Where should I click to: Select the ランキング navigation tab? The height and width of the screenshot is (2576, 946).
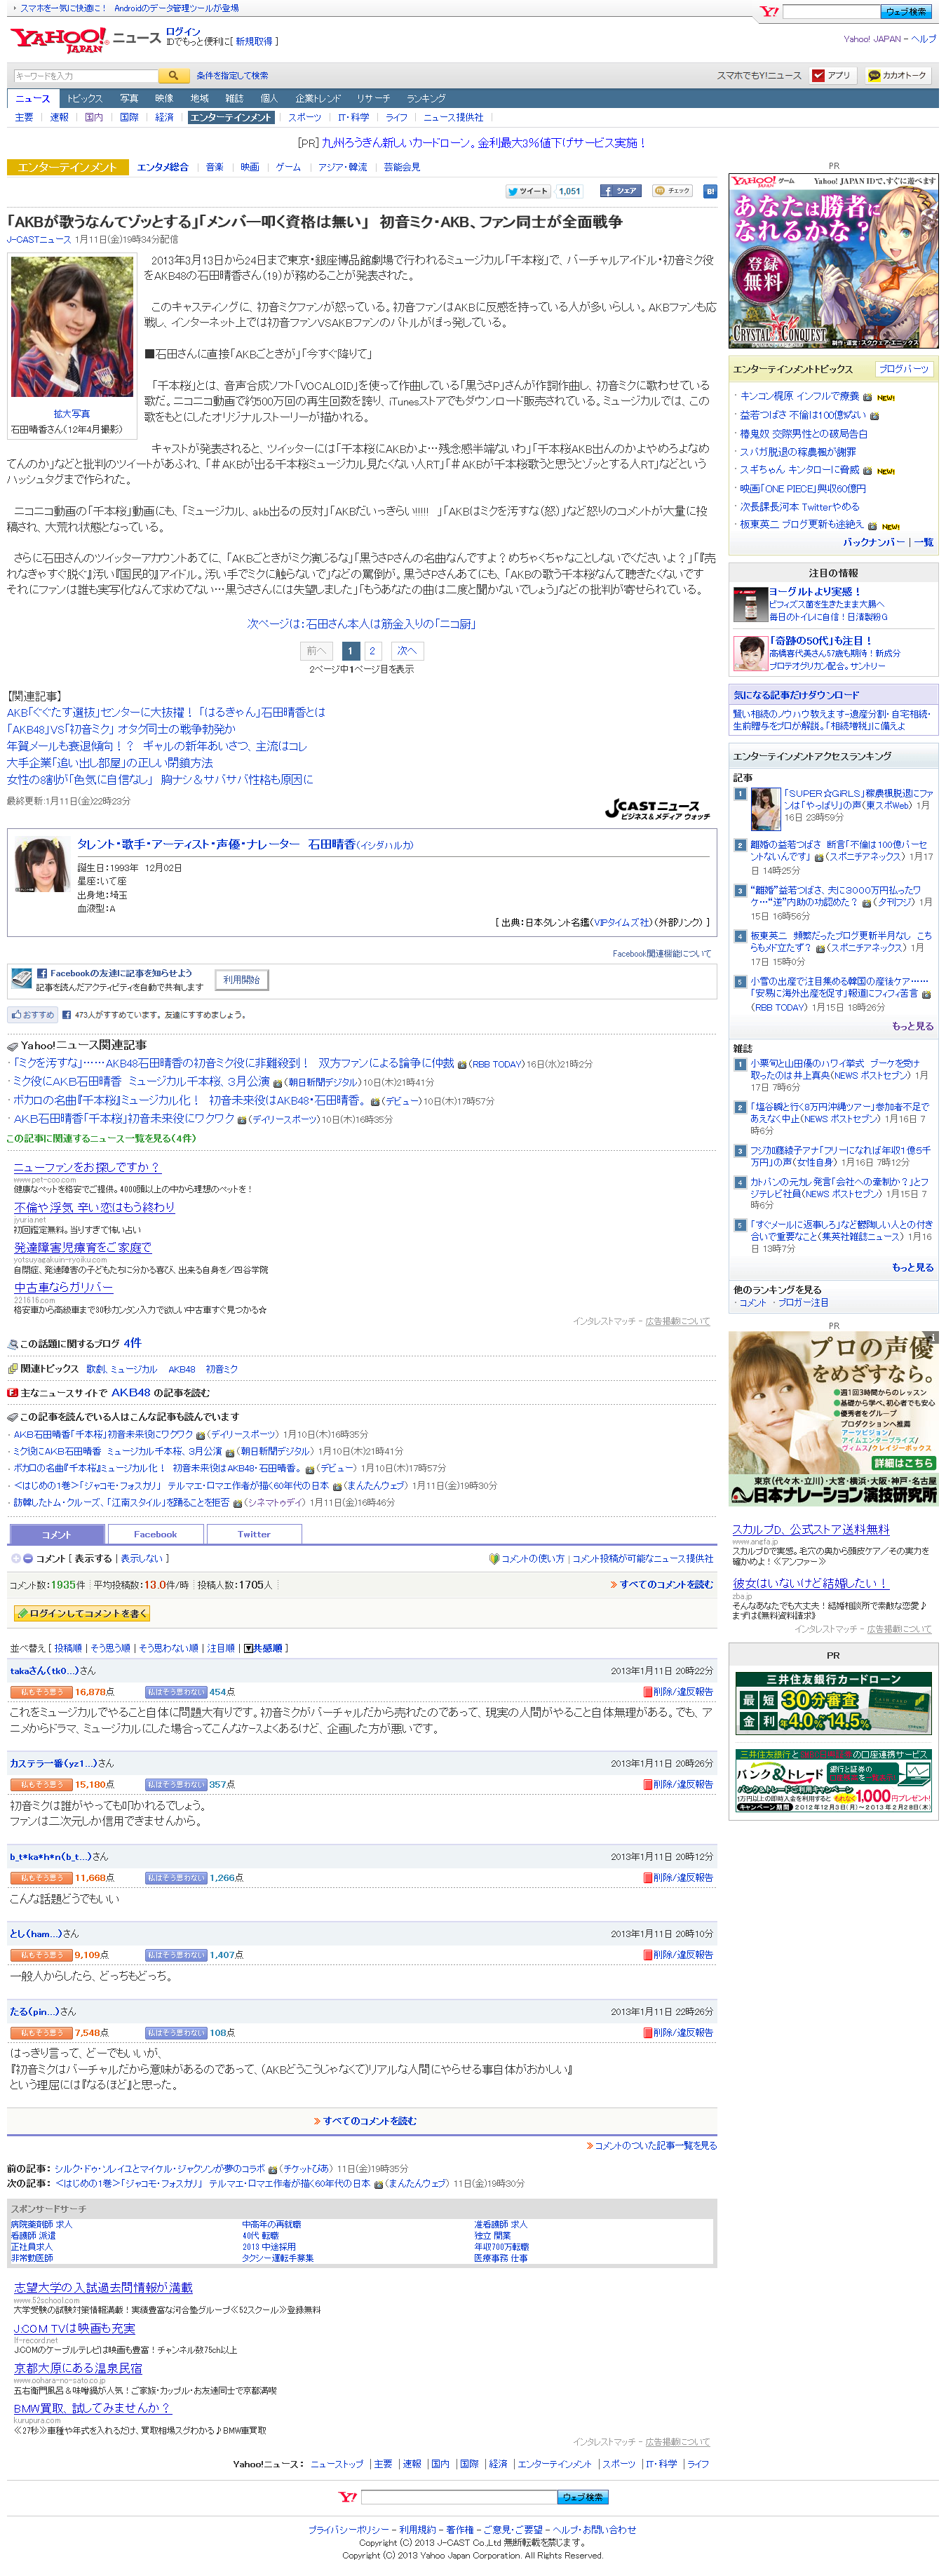tap(426, 98)
